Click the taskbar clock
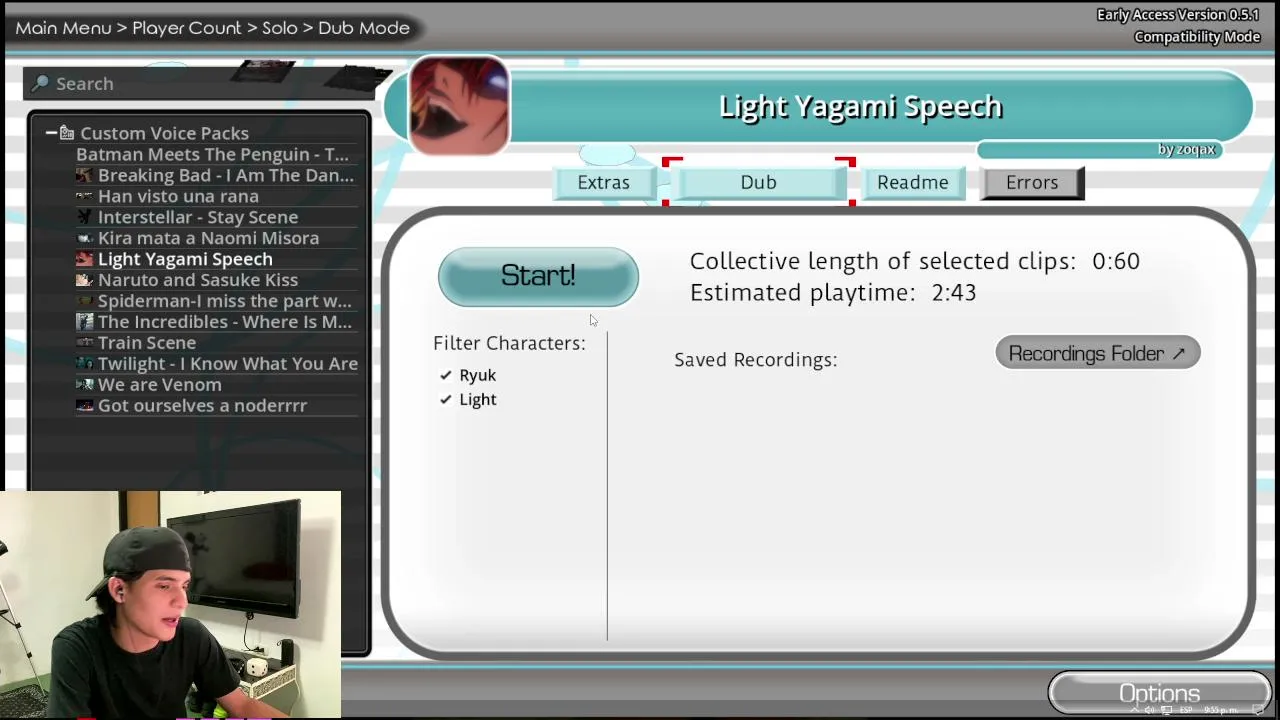 (x=1221, y=710)
